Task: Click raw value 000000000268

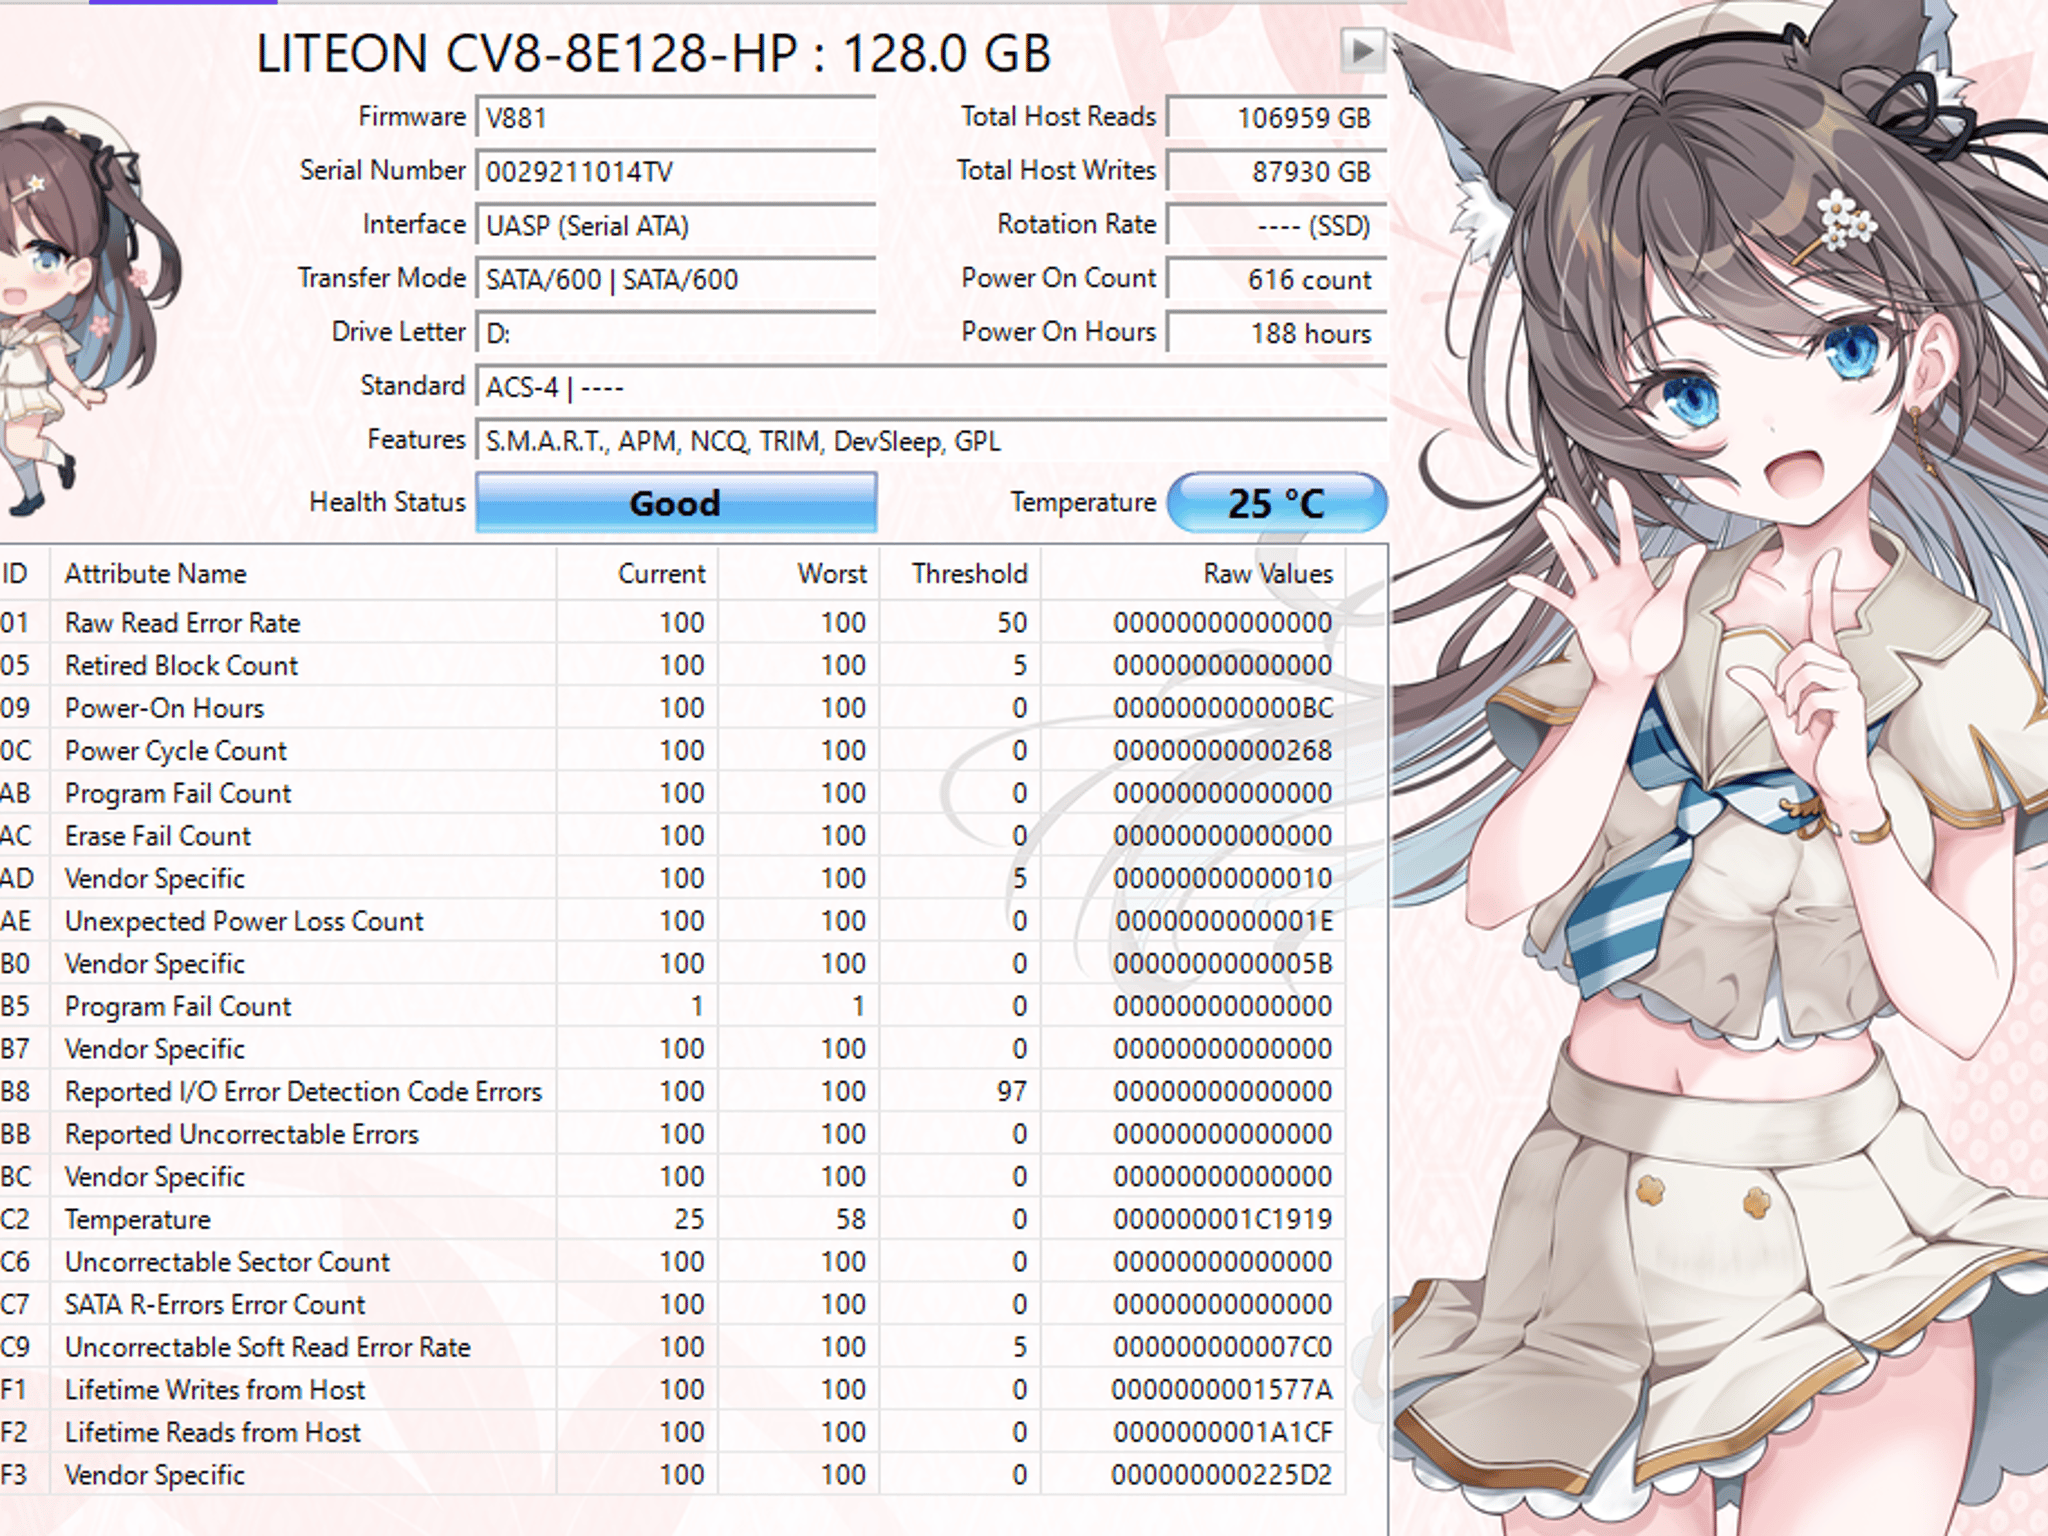Action: (x=1223, y=750)
